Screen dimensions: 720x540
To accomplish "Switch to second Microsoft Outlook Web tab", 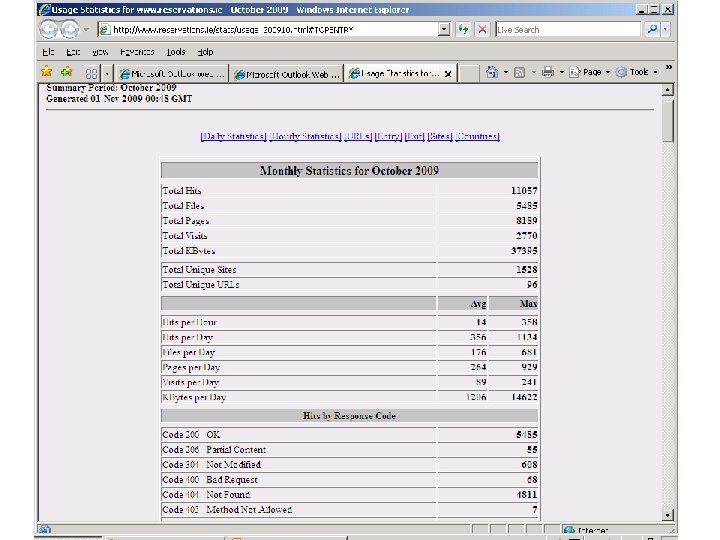I will tap(287, 74).
